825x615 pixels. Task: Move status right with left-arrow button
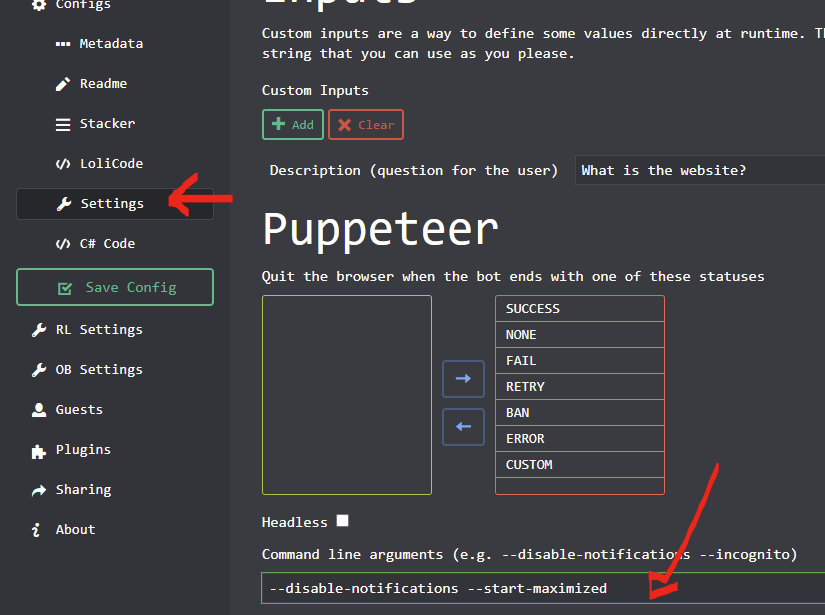pos(464,427)
